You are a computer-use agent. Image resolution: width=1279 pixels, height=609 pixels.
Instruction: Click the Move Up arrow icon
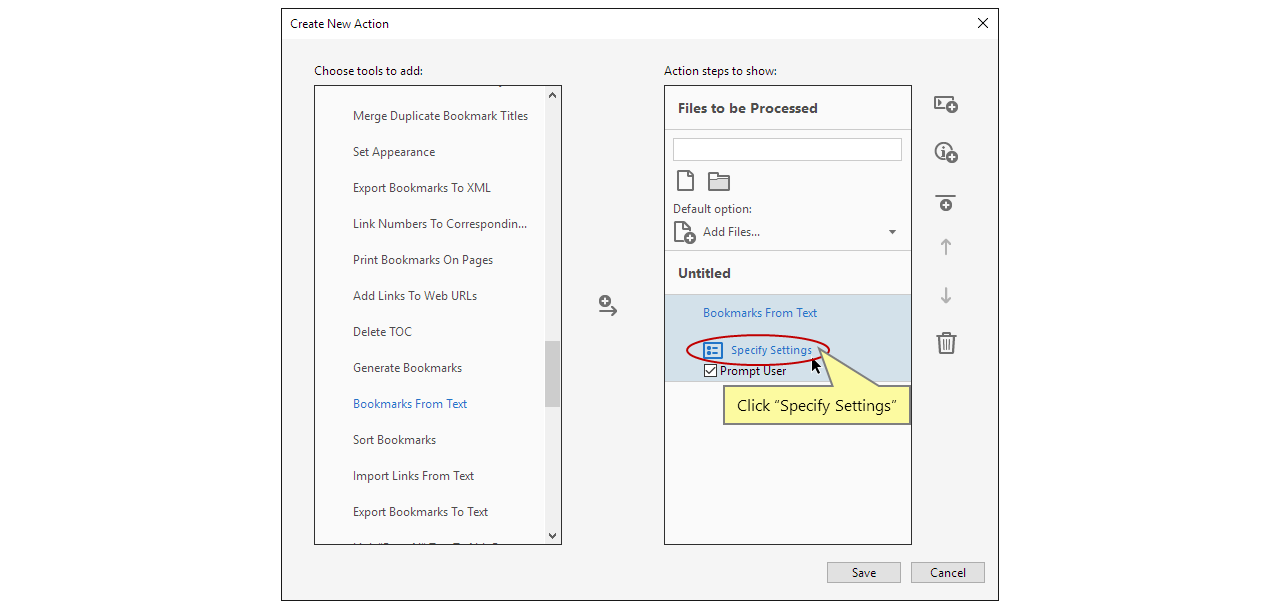pos(946,247)
